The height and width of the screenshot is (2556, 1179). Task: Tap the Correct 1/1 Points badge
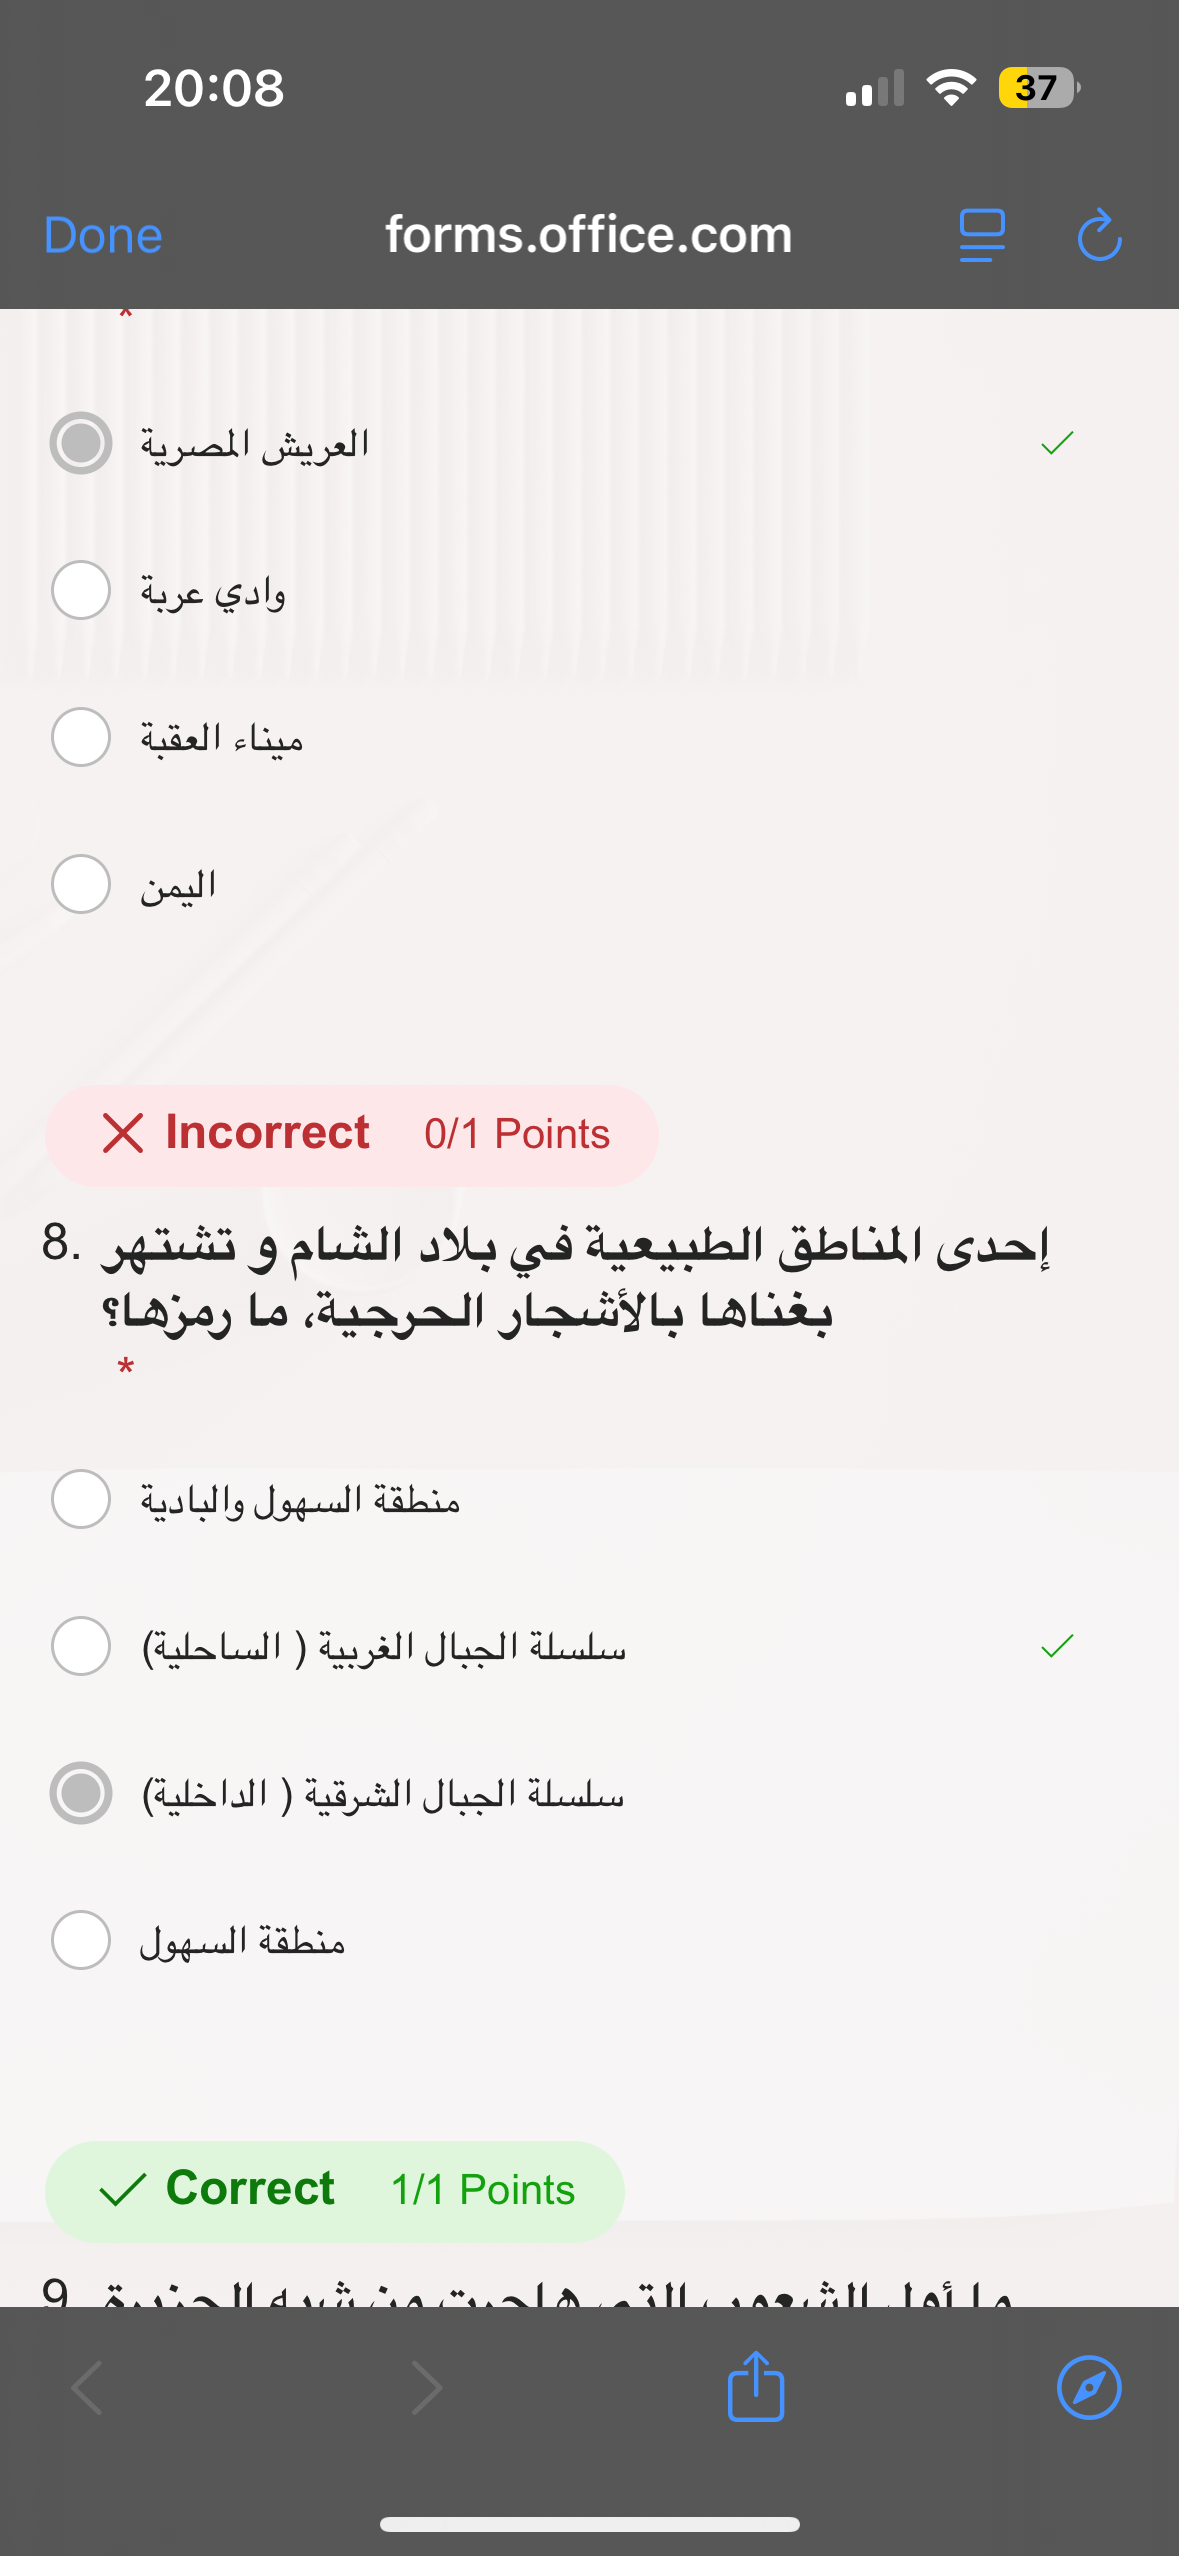335,2190
